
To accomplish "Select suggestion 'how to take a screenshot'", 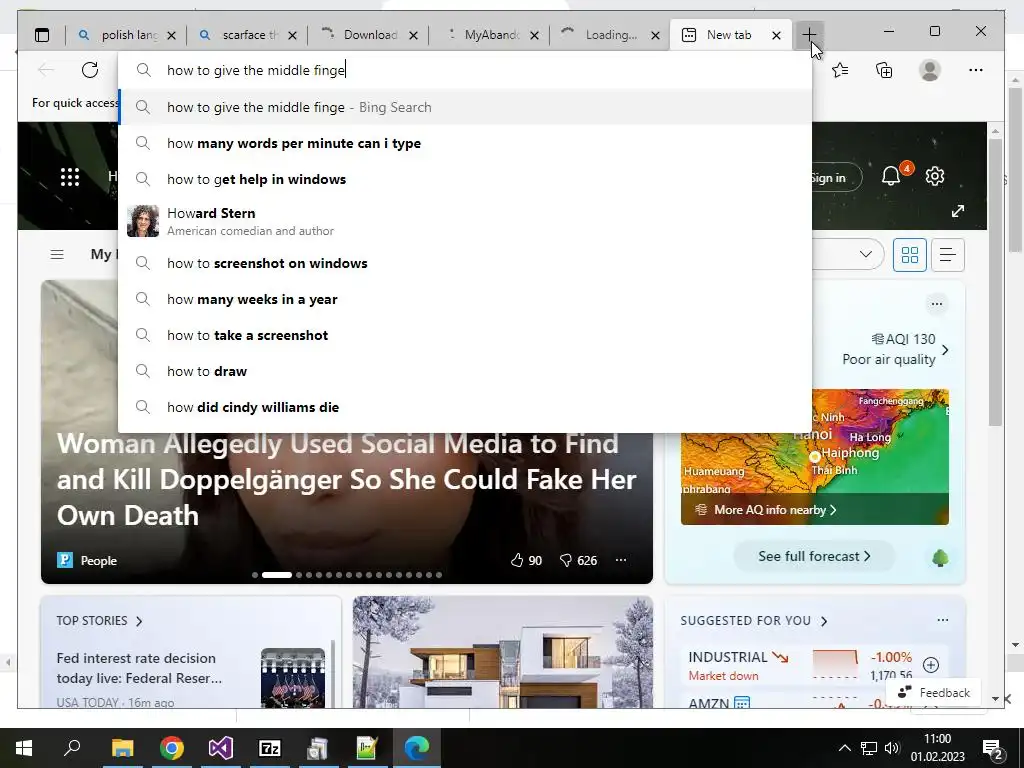I will (x=465, y=335).
